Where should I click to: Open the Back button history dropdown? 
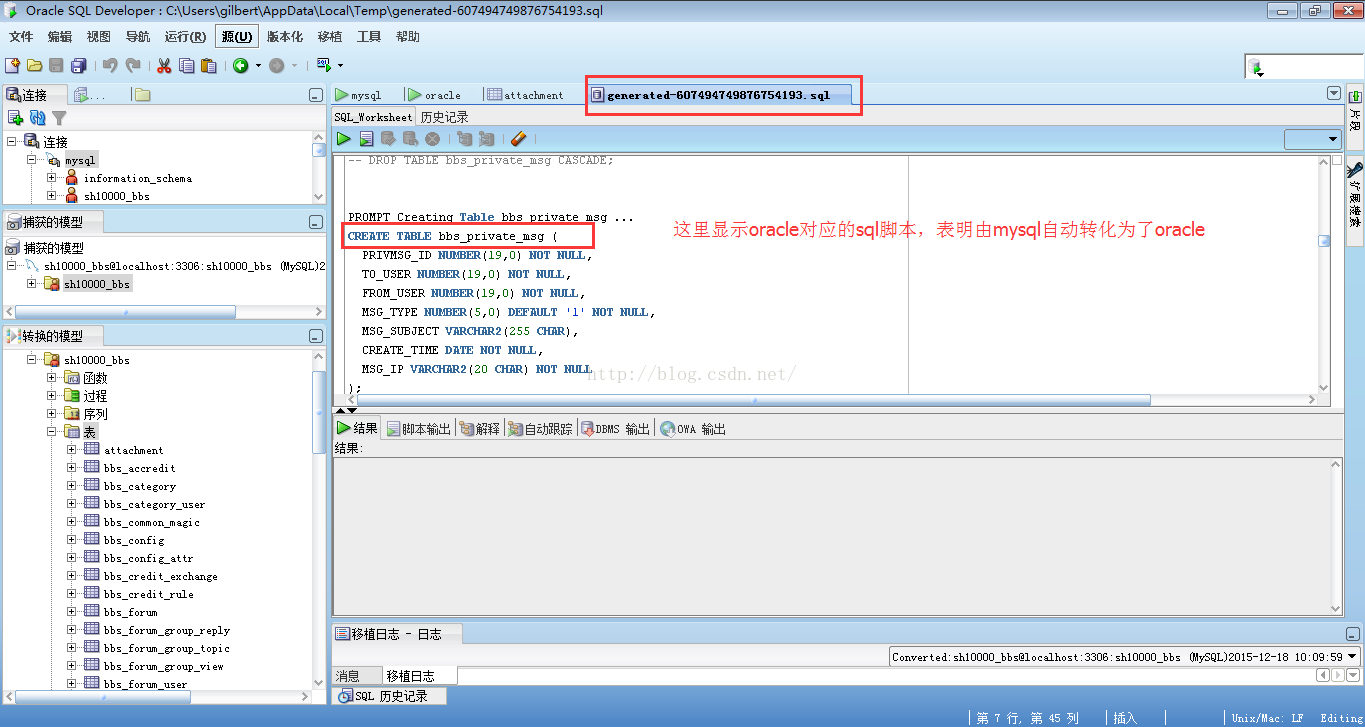pos(258,66)
